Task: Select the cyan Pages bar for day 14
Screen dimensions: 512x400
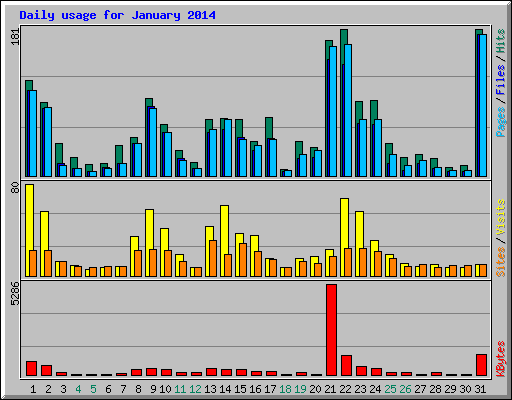Action: pos(228,148)
